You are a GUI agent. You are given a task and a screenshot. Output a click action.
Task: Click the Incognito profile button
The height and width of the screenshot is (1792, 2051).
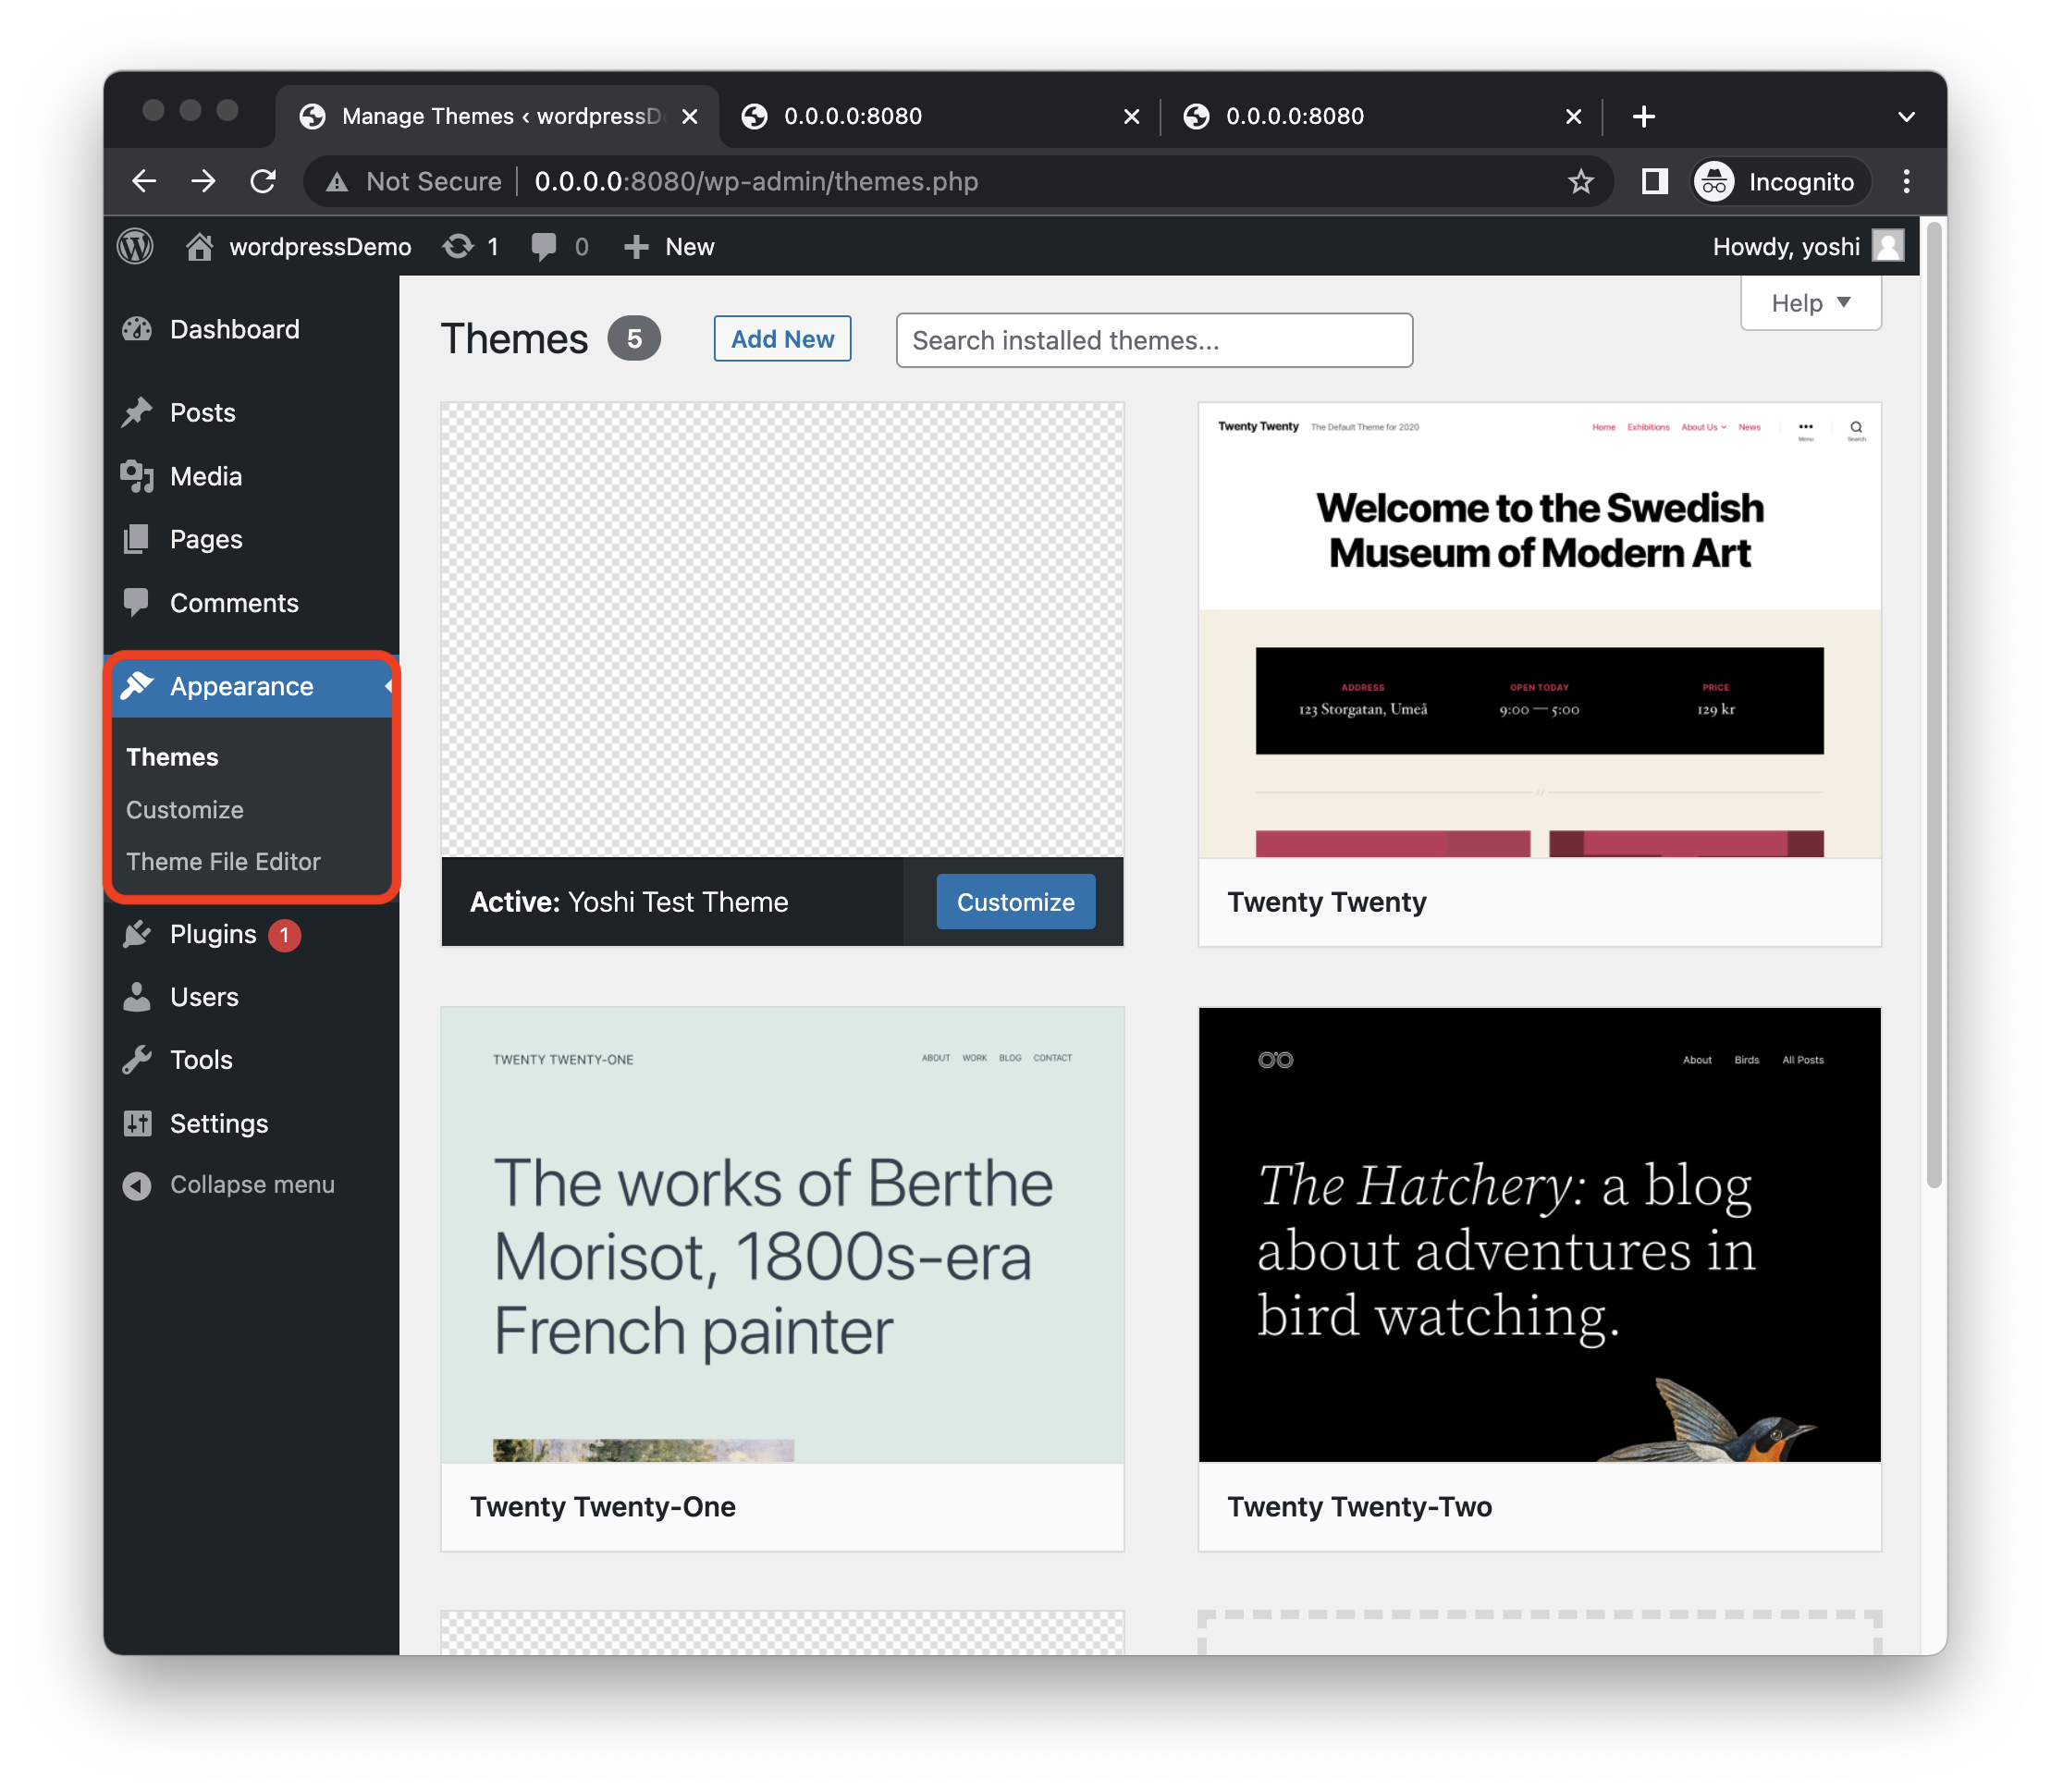tap(1779, 181)
